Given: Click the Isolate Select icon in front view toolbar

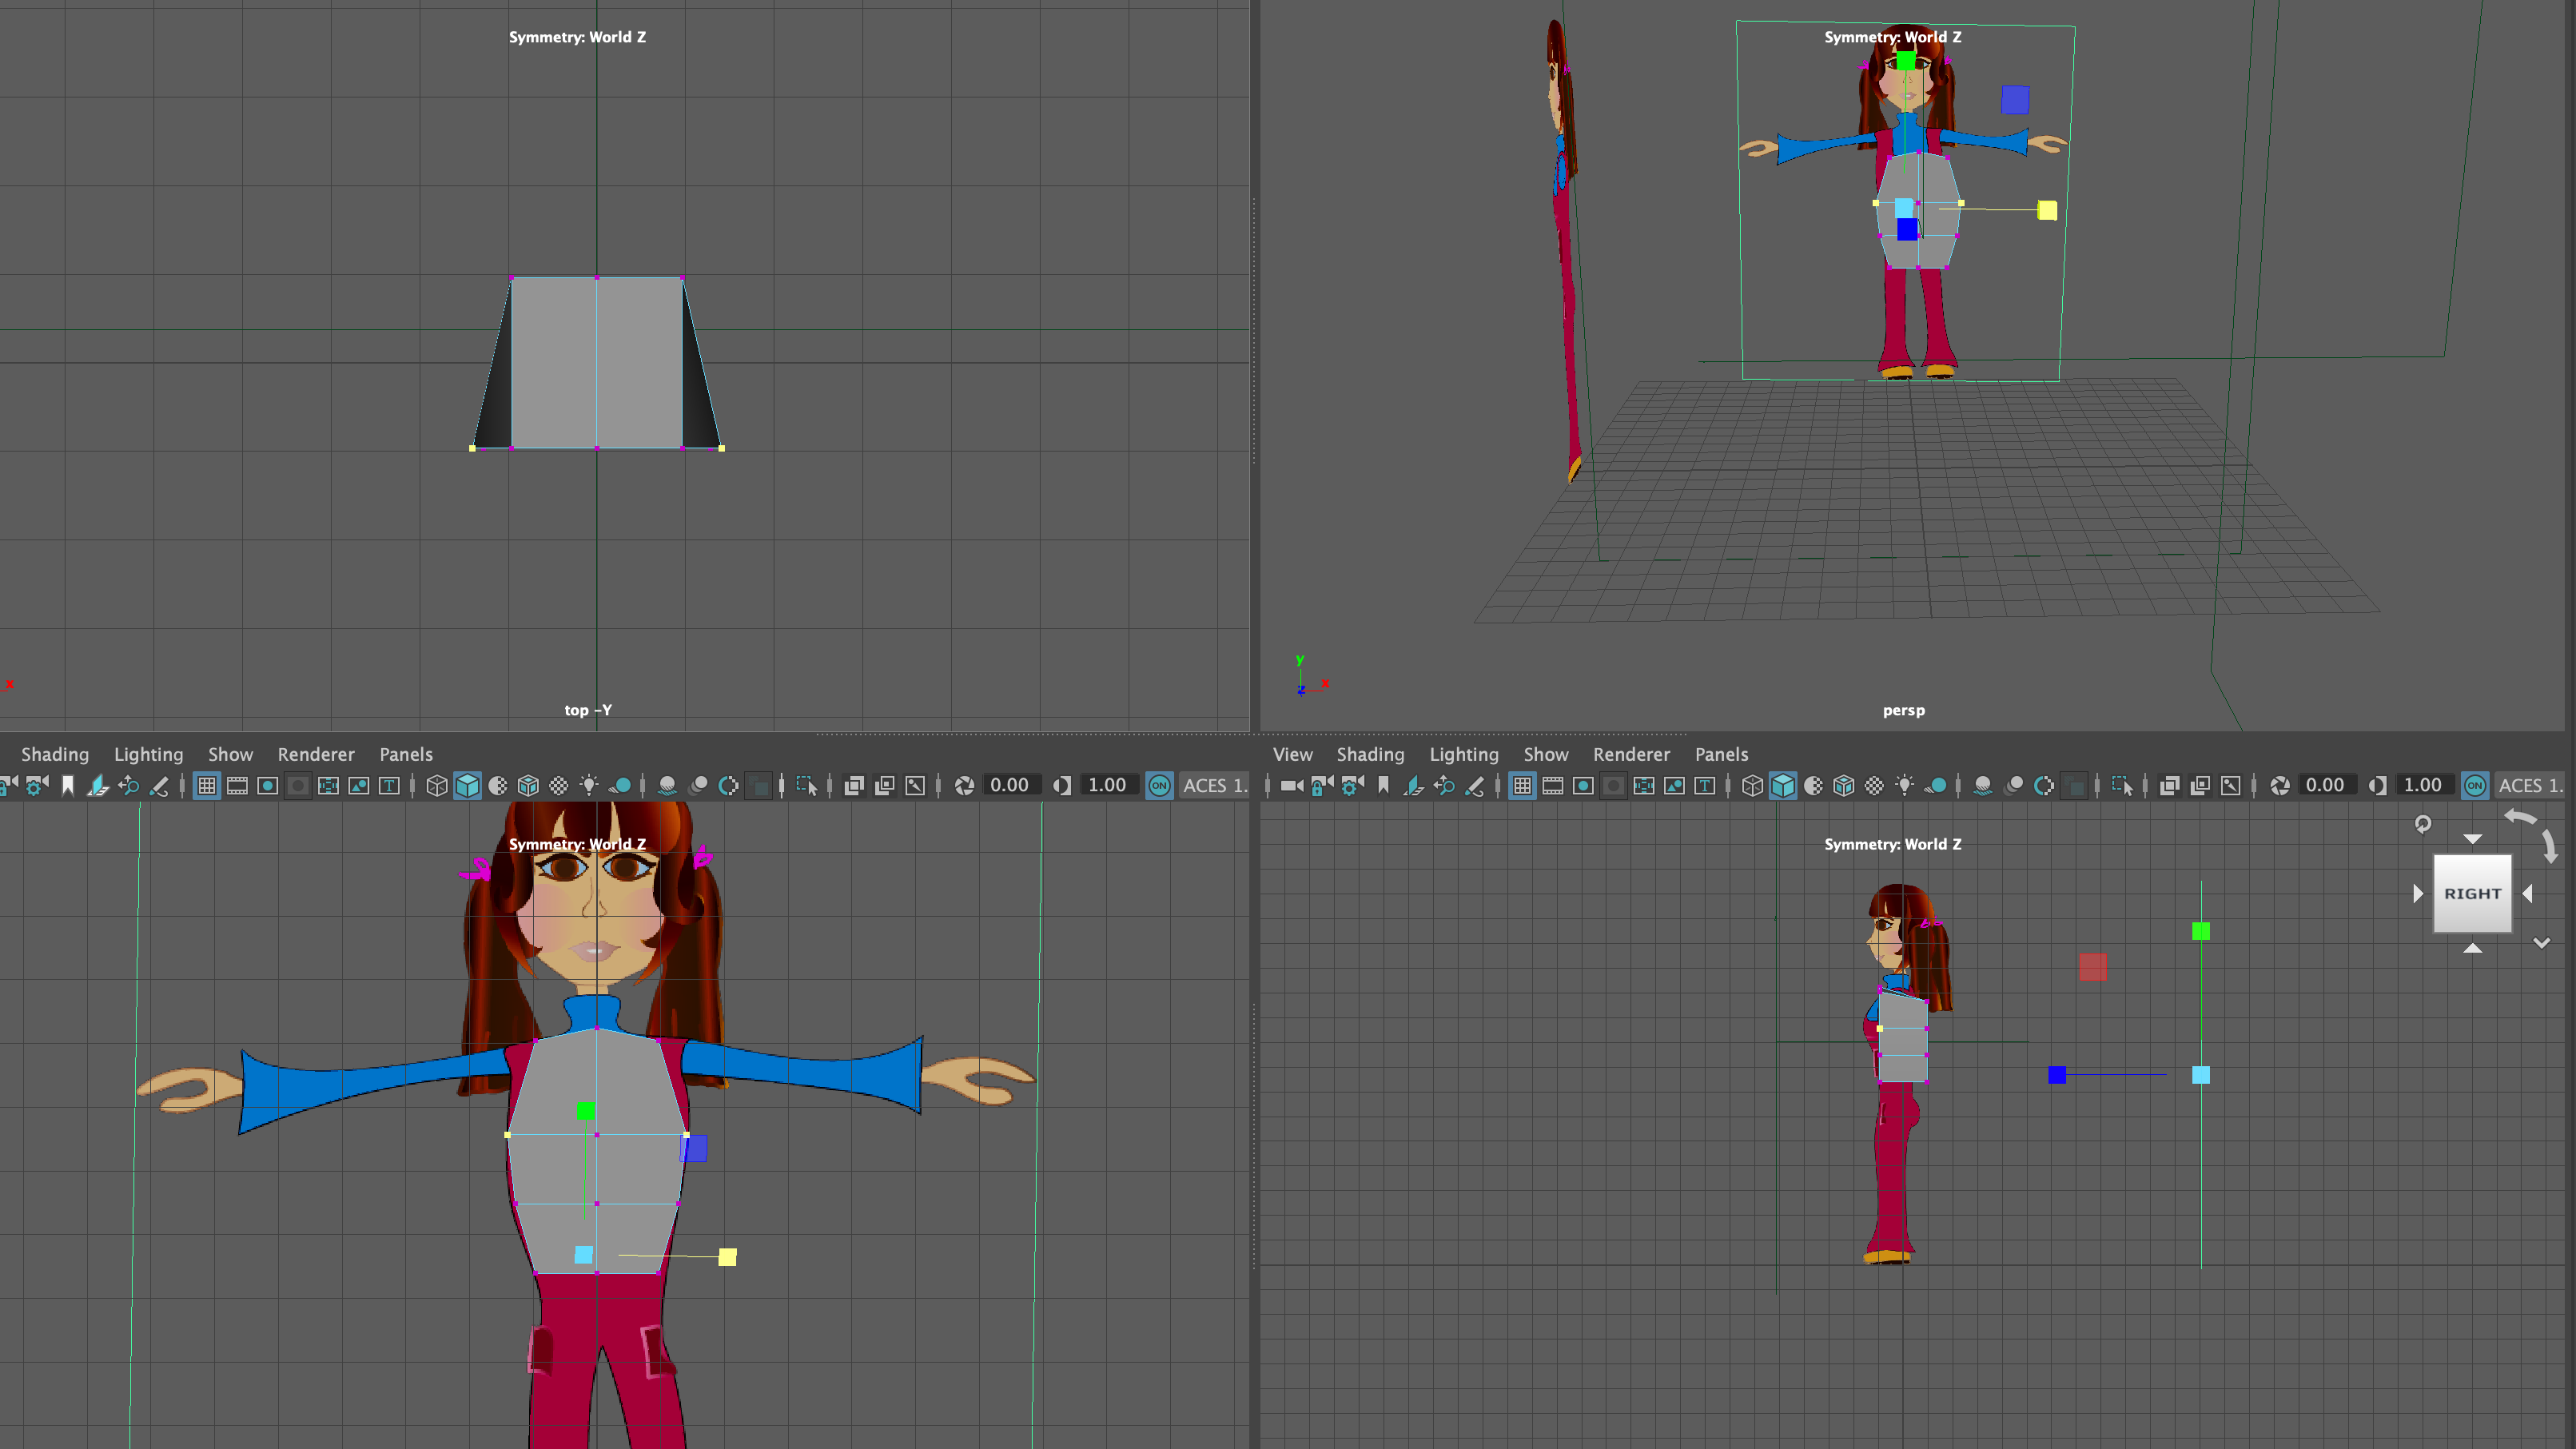Looking at the screenshot, I should tap(807, 786).
